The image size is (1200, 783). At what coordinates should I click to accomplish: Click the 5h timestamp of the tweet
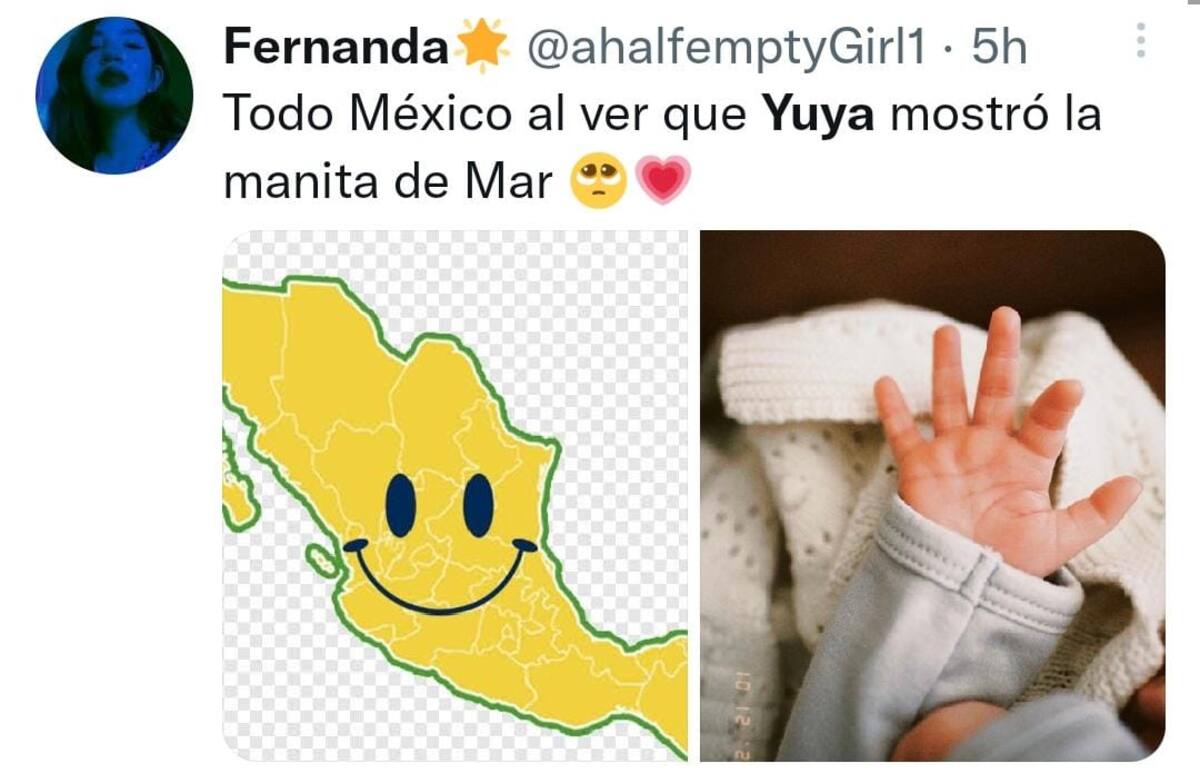[x=999, y=46]
